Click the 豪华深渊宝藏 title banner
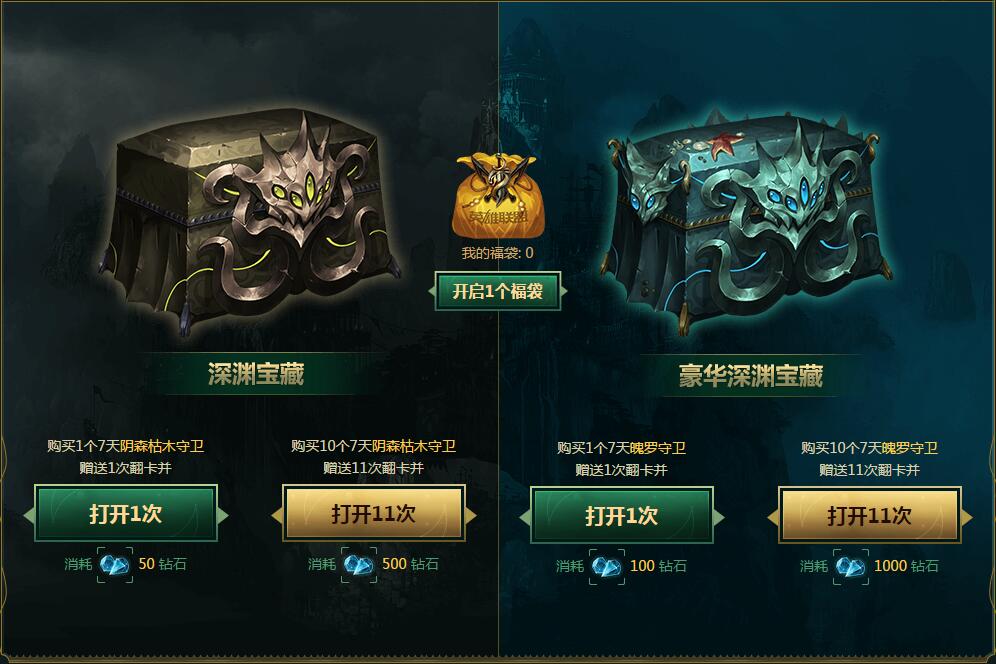This screenshot has width=996, height=664. [x=750, y=376]
